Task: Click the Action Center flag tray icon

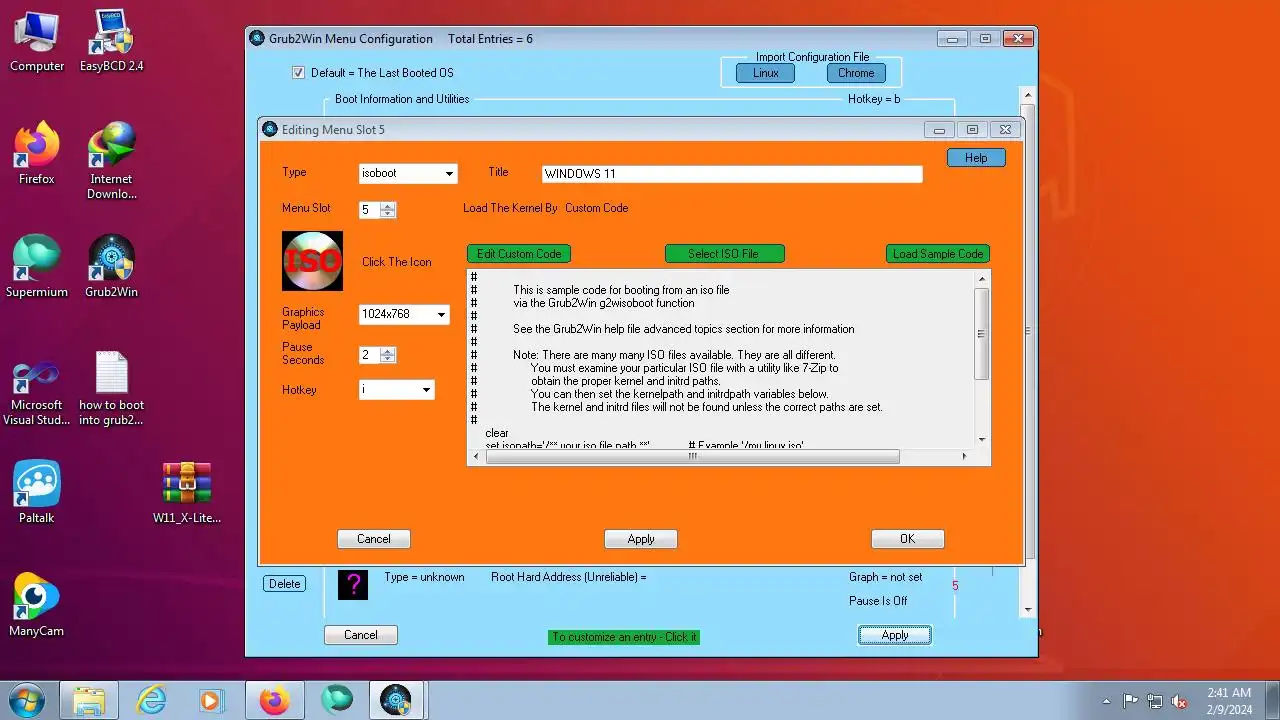Action: (x=1131, y=701)
